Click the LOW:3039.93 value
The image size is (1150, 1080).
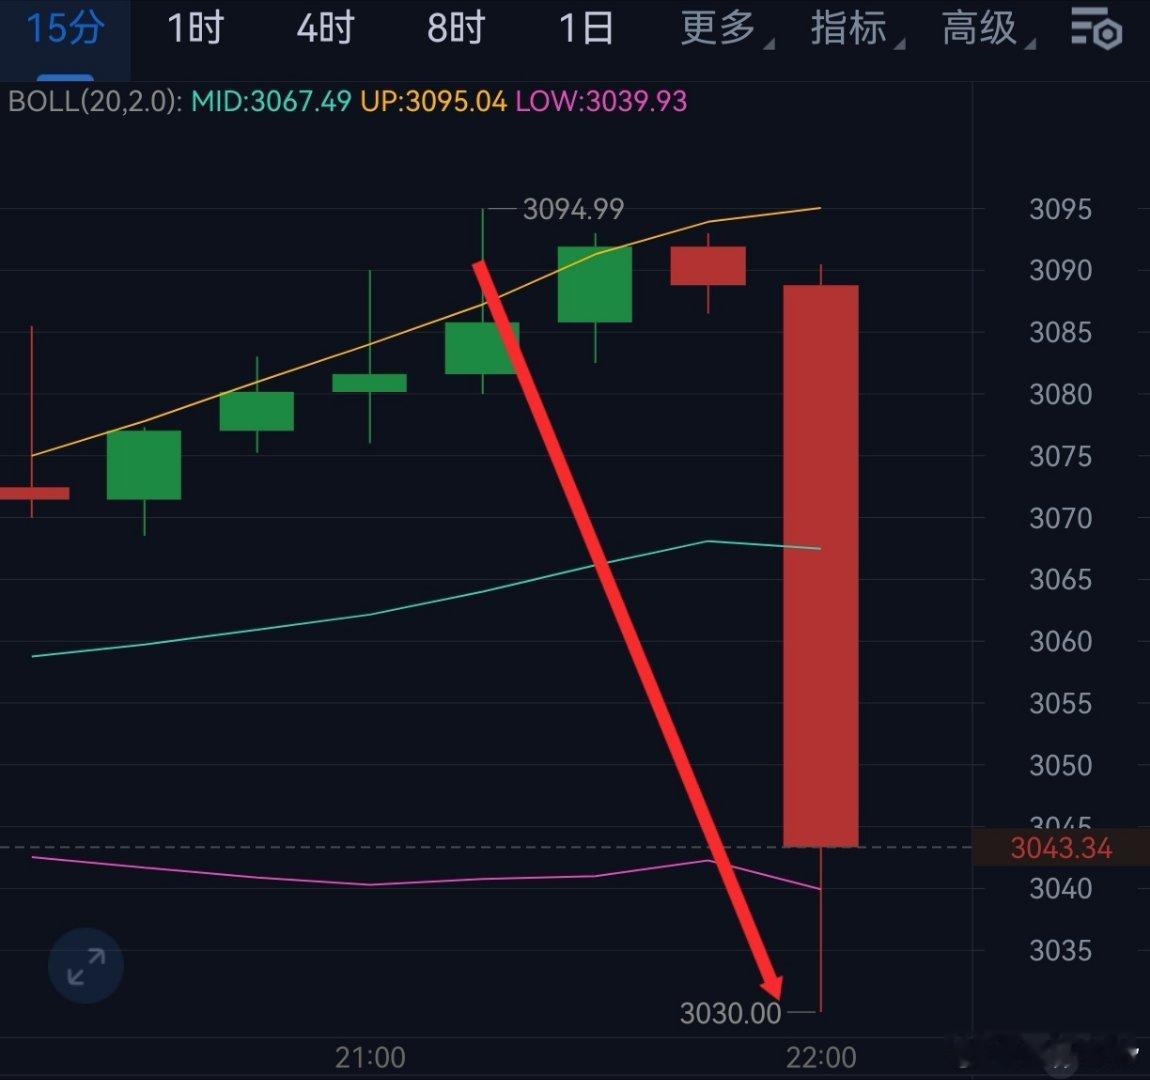coord(601,101)
